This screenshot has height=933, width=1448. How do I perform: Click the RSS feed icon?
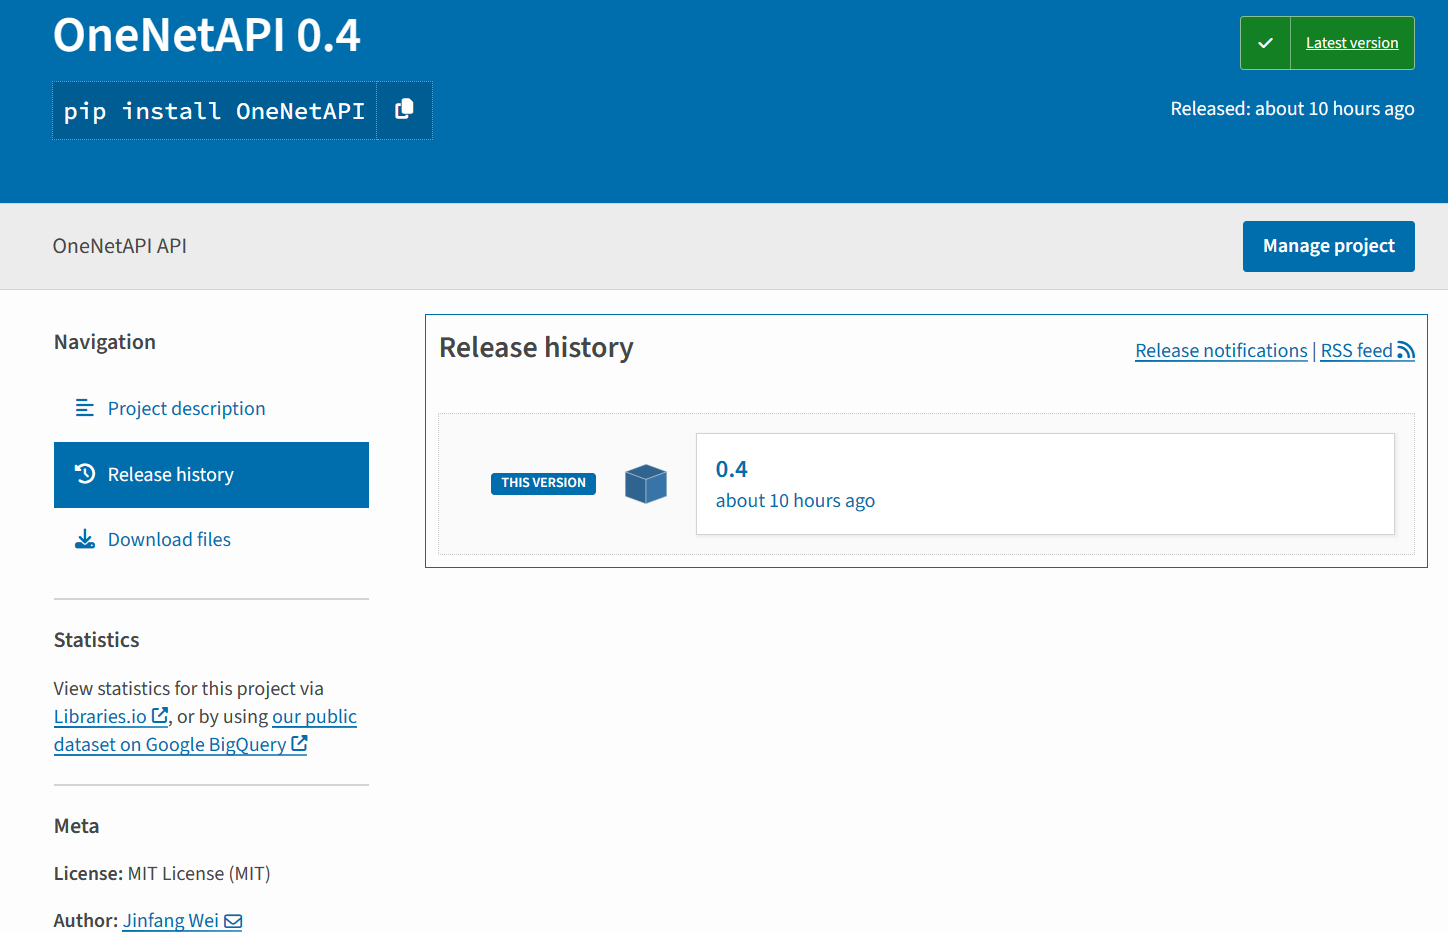tap(1406, 350)
